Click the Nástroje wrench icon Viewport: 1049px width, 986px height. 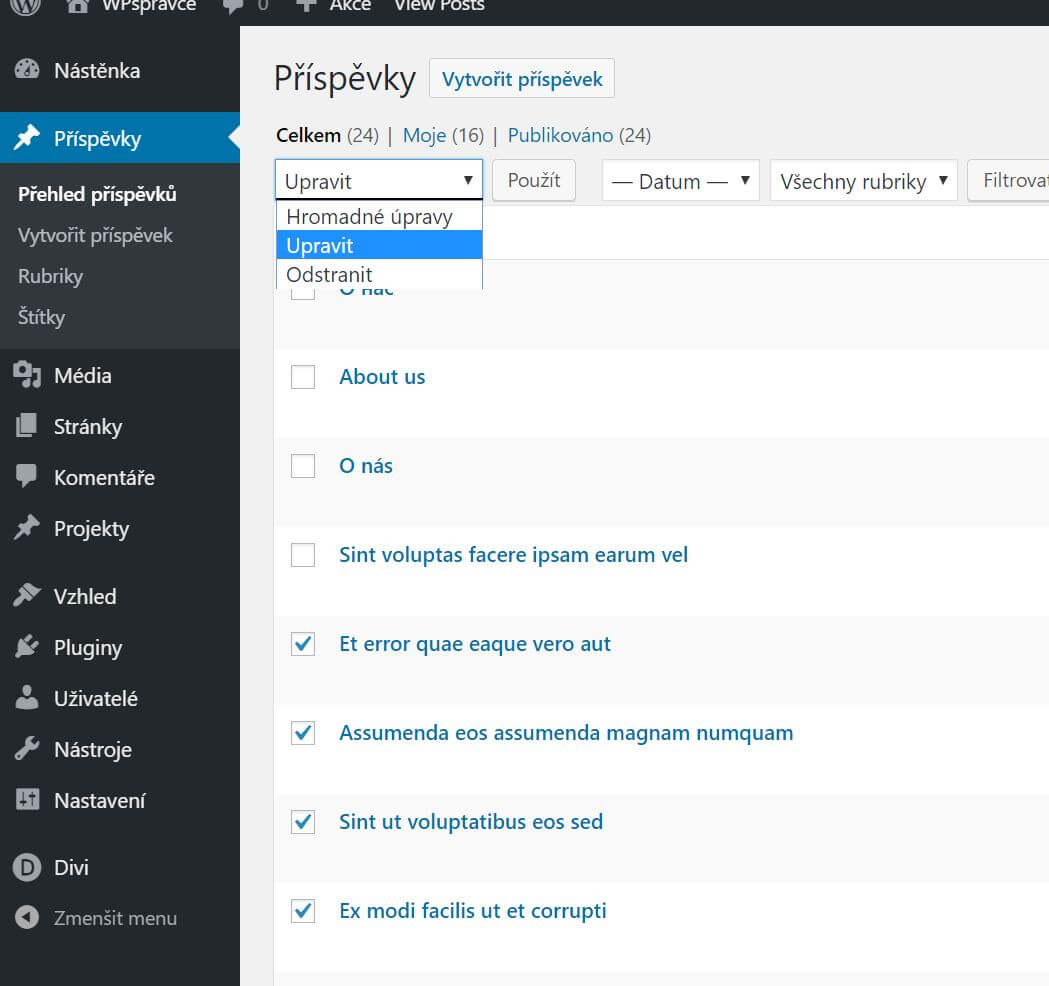pyautogui.click(x=27, y=749)
